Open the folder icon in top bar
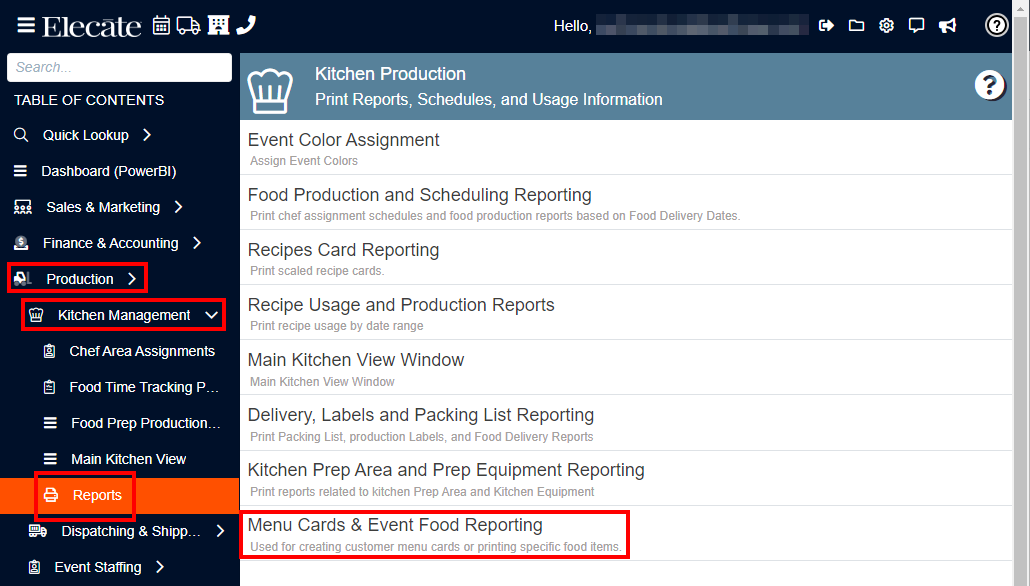 coord(857,26)
